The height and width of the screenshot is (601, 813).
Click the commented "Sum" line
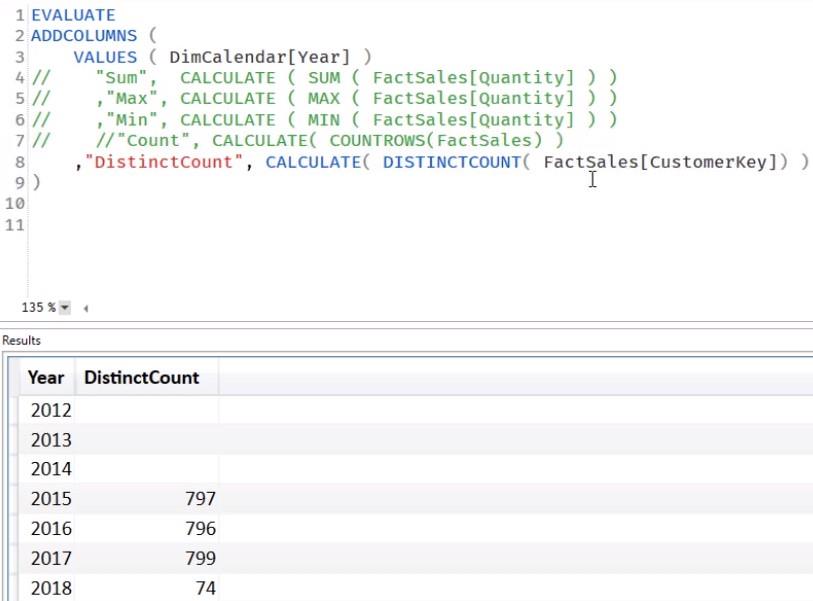[325, 78]
